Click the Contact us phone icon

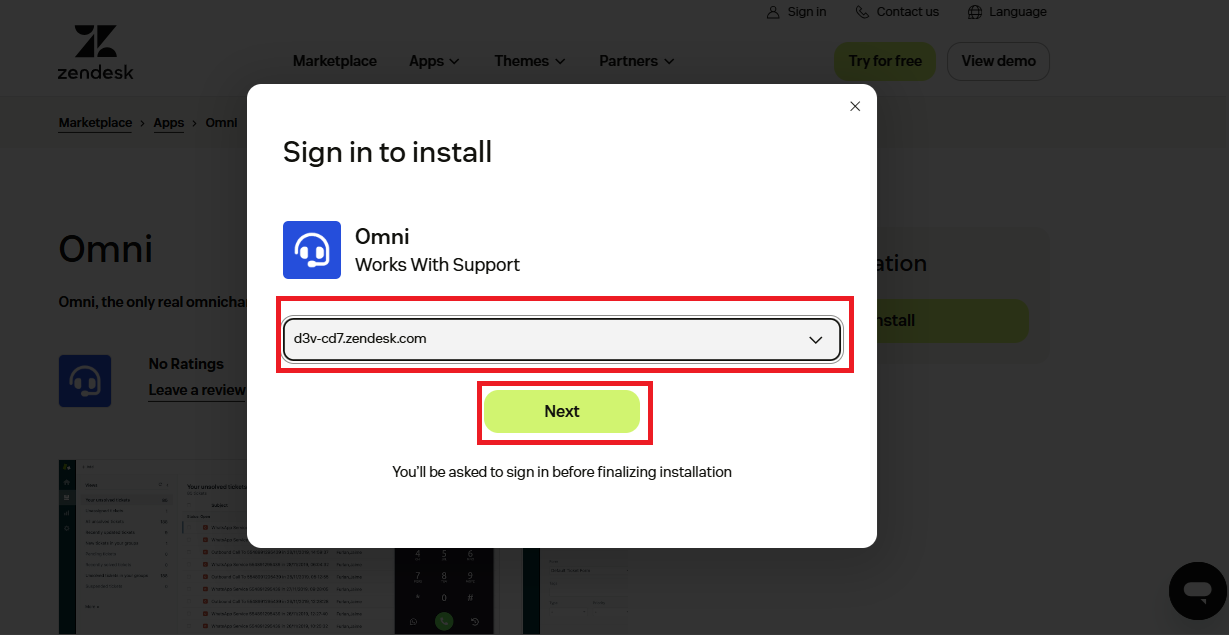862,12
